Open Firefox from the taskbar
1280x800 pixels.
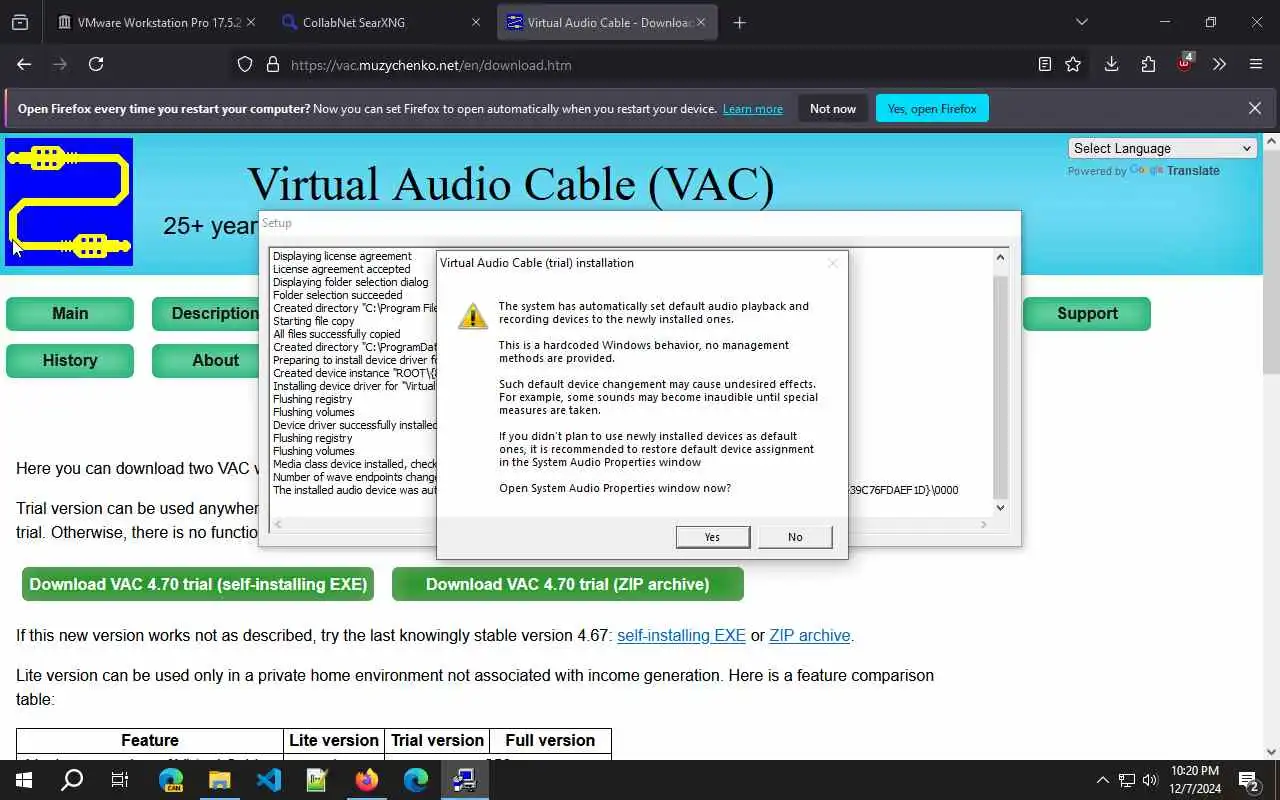tap(367, 780)
